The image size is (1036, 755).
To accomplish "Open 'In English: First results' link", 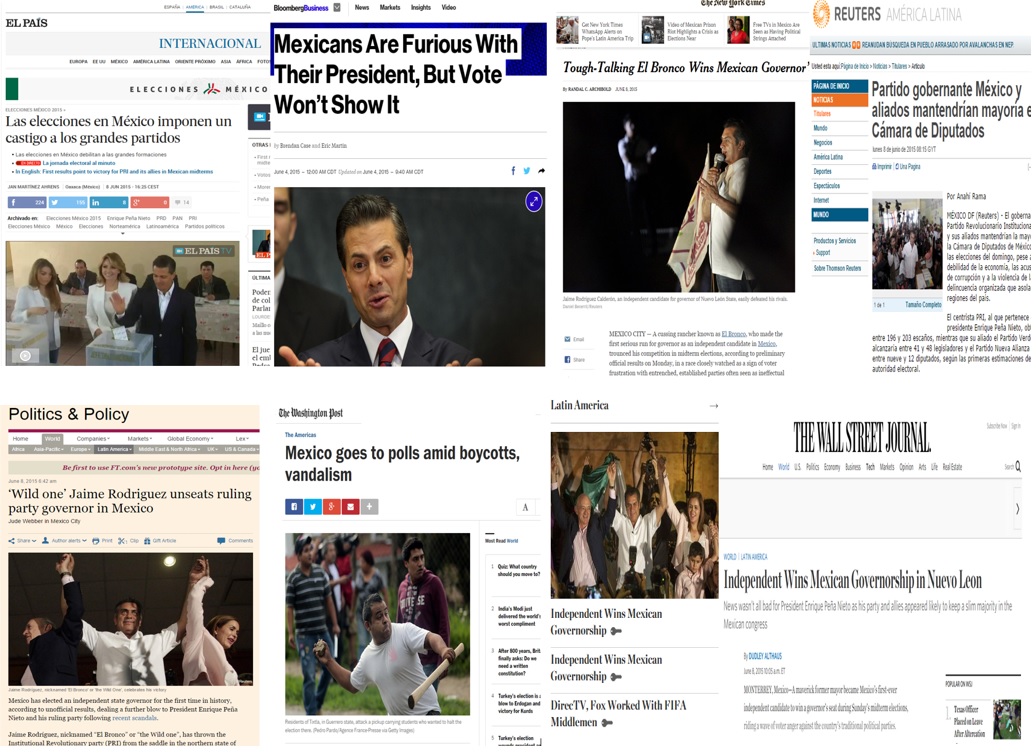I will (x=114, y=171).
